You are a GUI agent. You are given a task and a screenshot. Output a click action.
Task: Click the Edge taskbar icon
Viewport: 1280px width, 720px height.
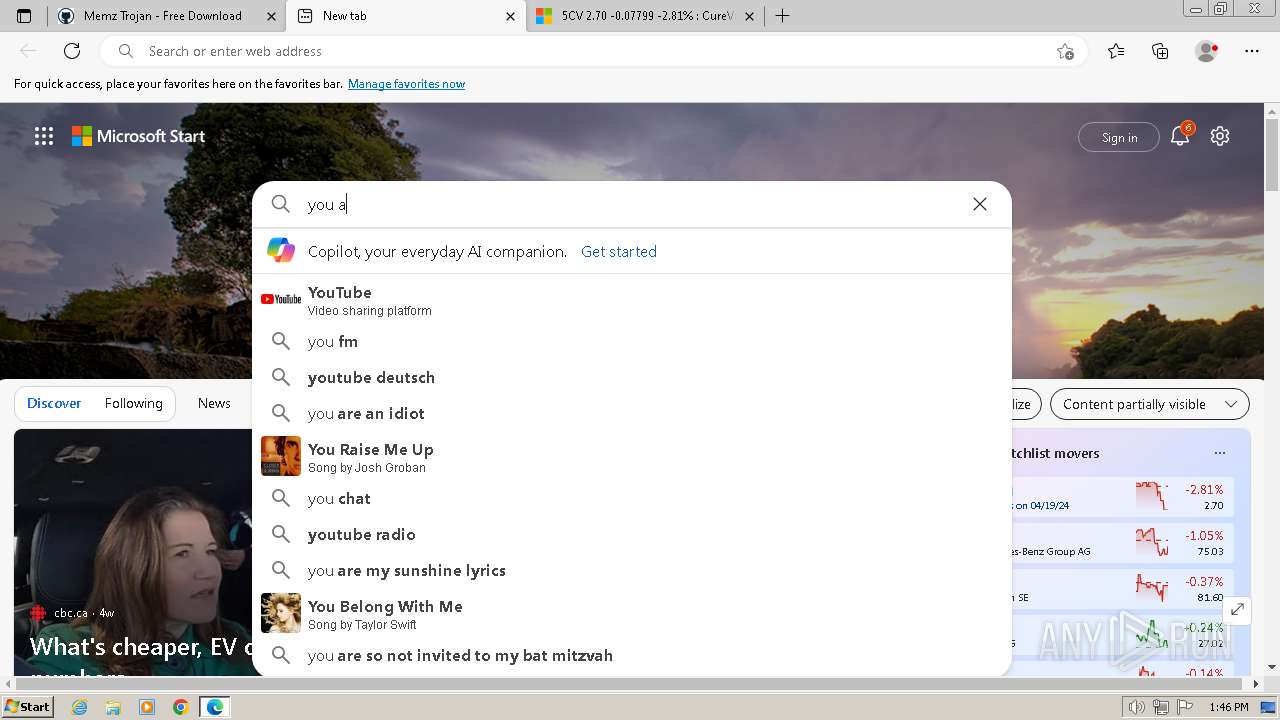click(x=215, y=707)
